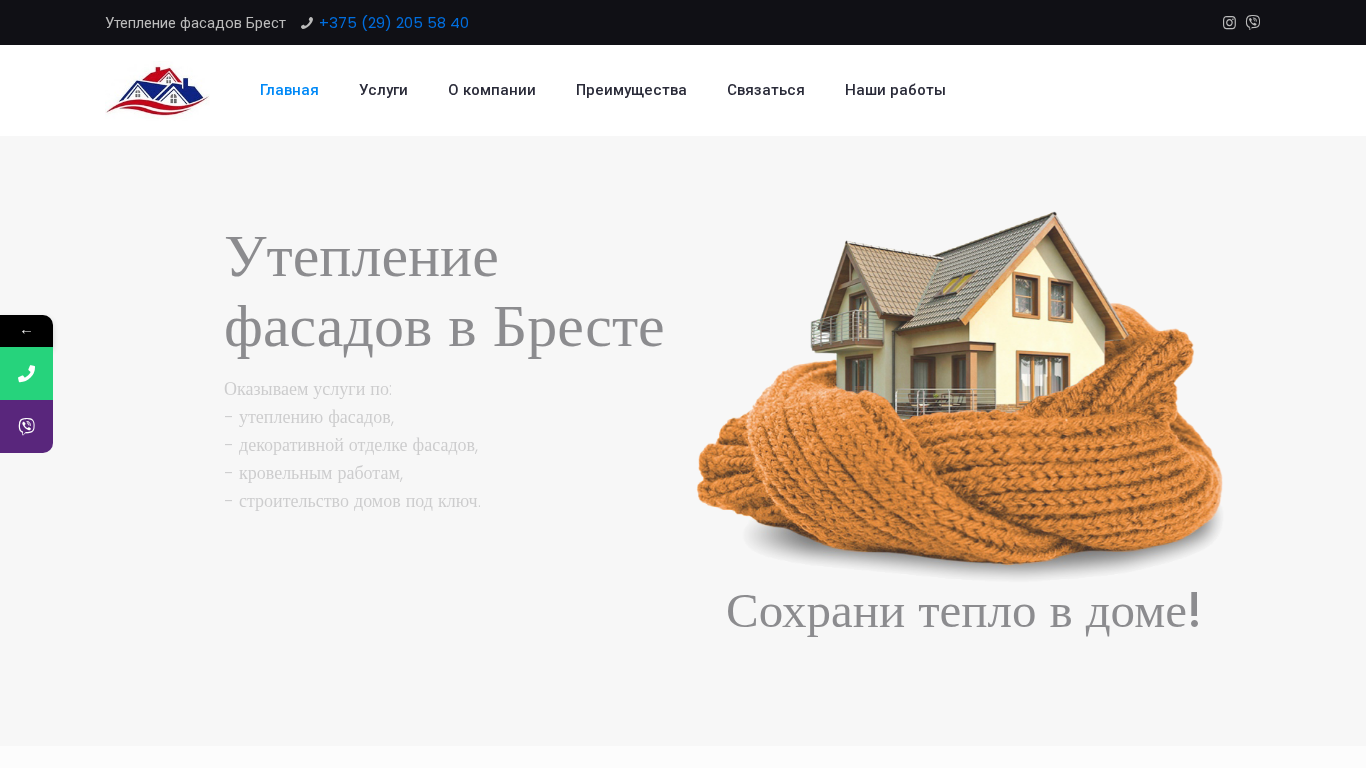Click the phone handset icon beside number
This screenshot has width=1366, height=768.
click(307, 23)
